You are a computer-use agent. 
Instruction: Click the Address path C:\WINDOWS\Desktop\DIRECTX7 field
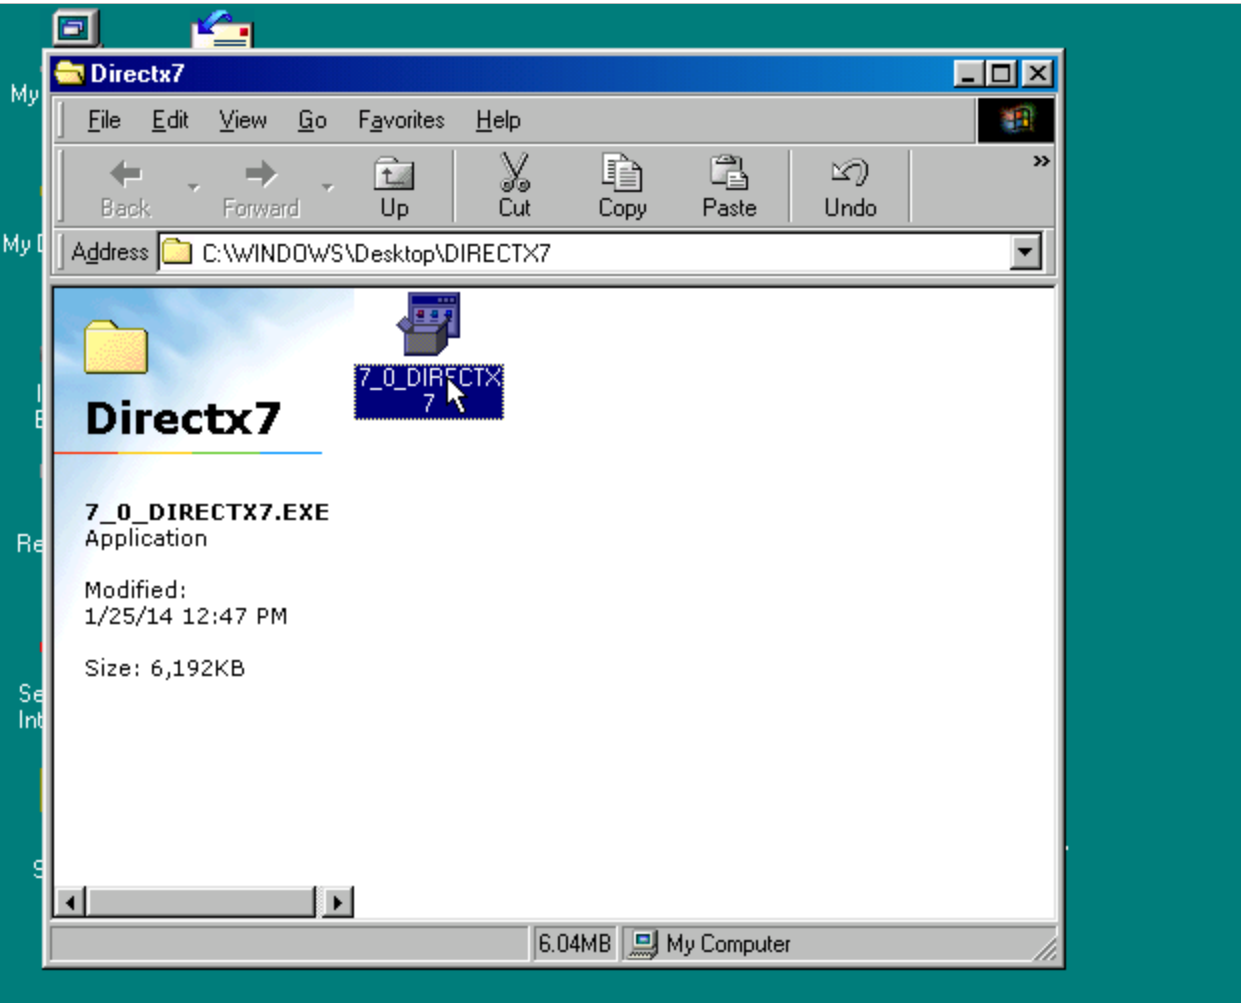tap(600, 252)
